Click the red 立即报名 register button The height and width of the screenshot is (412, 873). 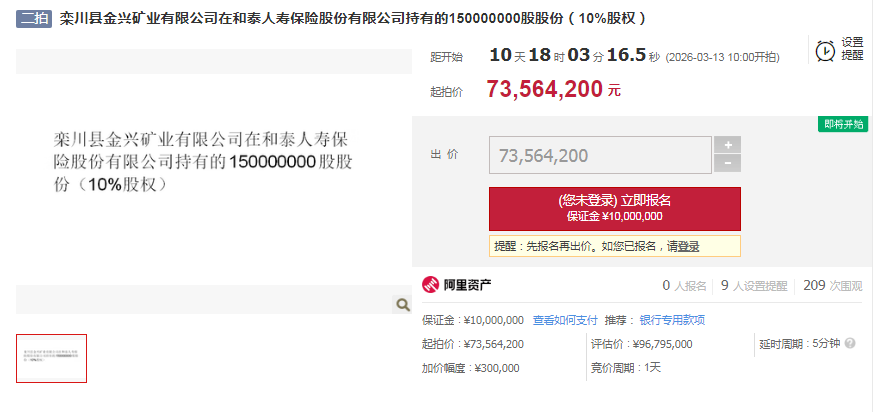[x=615, y=209]
